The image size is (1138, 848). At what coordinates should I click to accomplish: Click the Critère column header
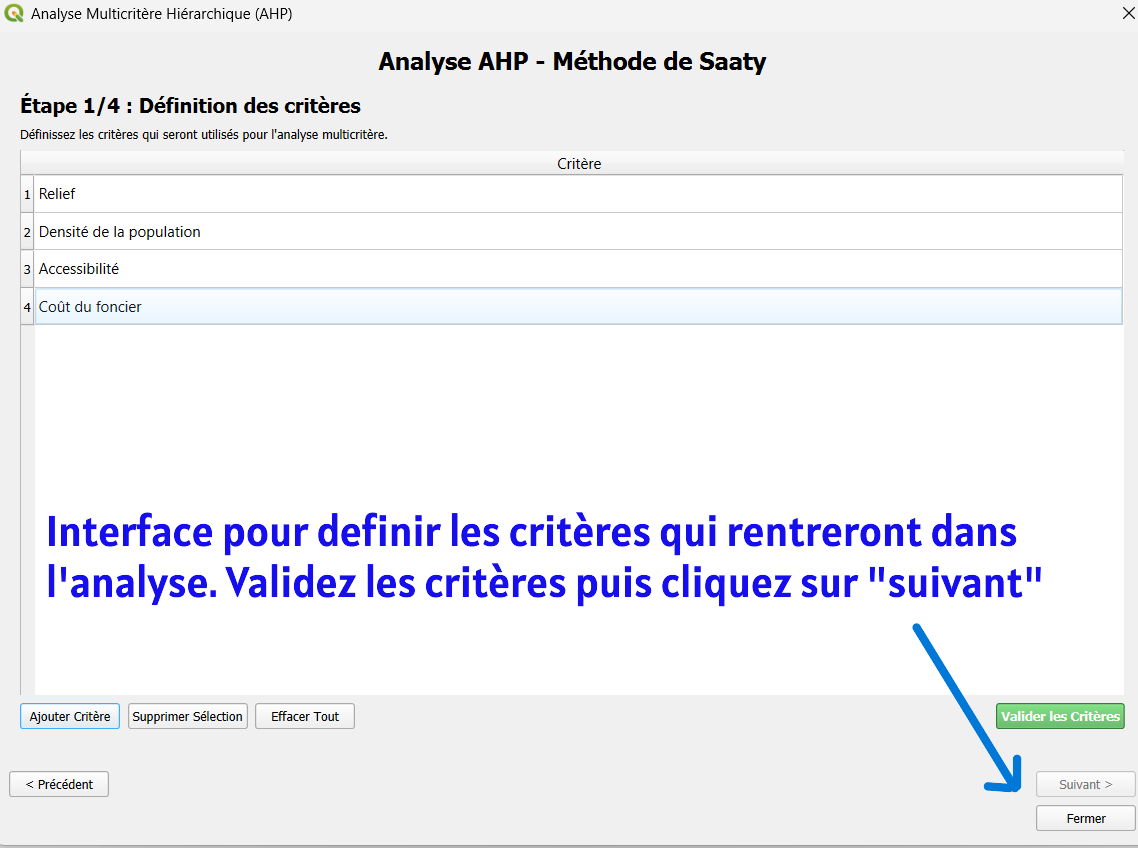click(578, 163)
